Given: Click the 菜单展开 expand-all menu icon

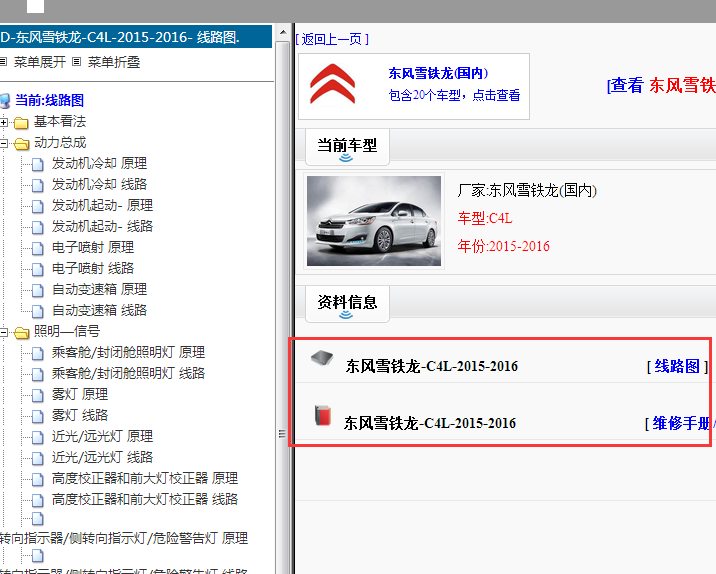Looking at the screenshot, I should click(x=3, y=62).
